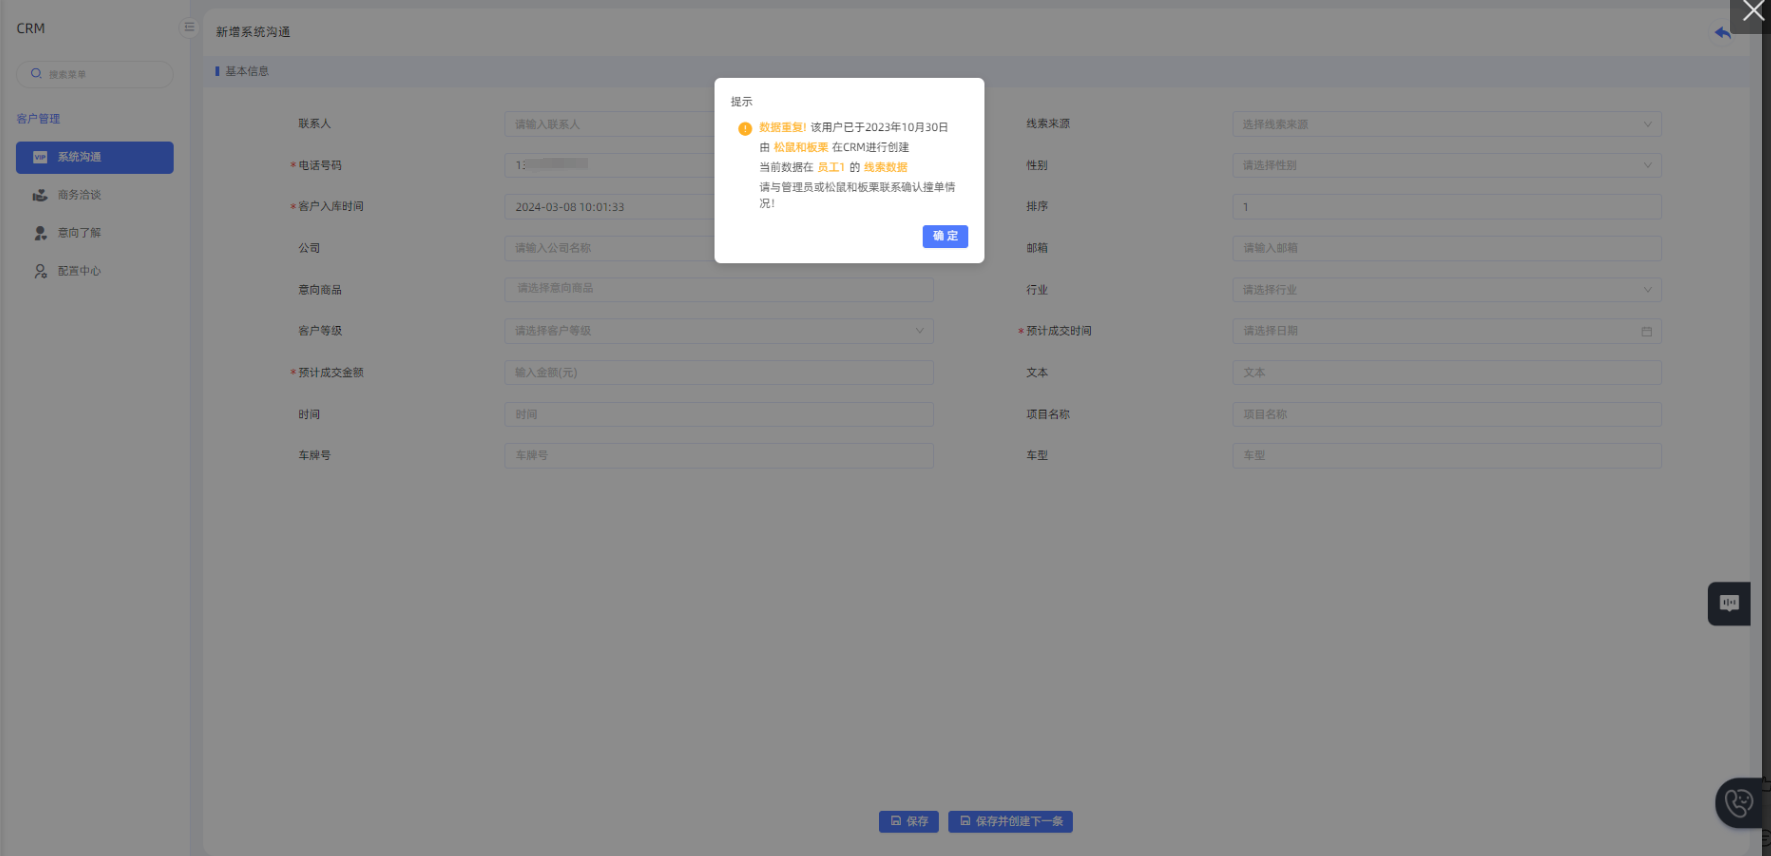
Task: Click the VIP icon beside 系统沟通
Action: 40,158
